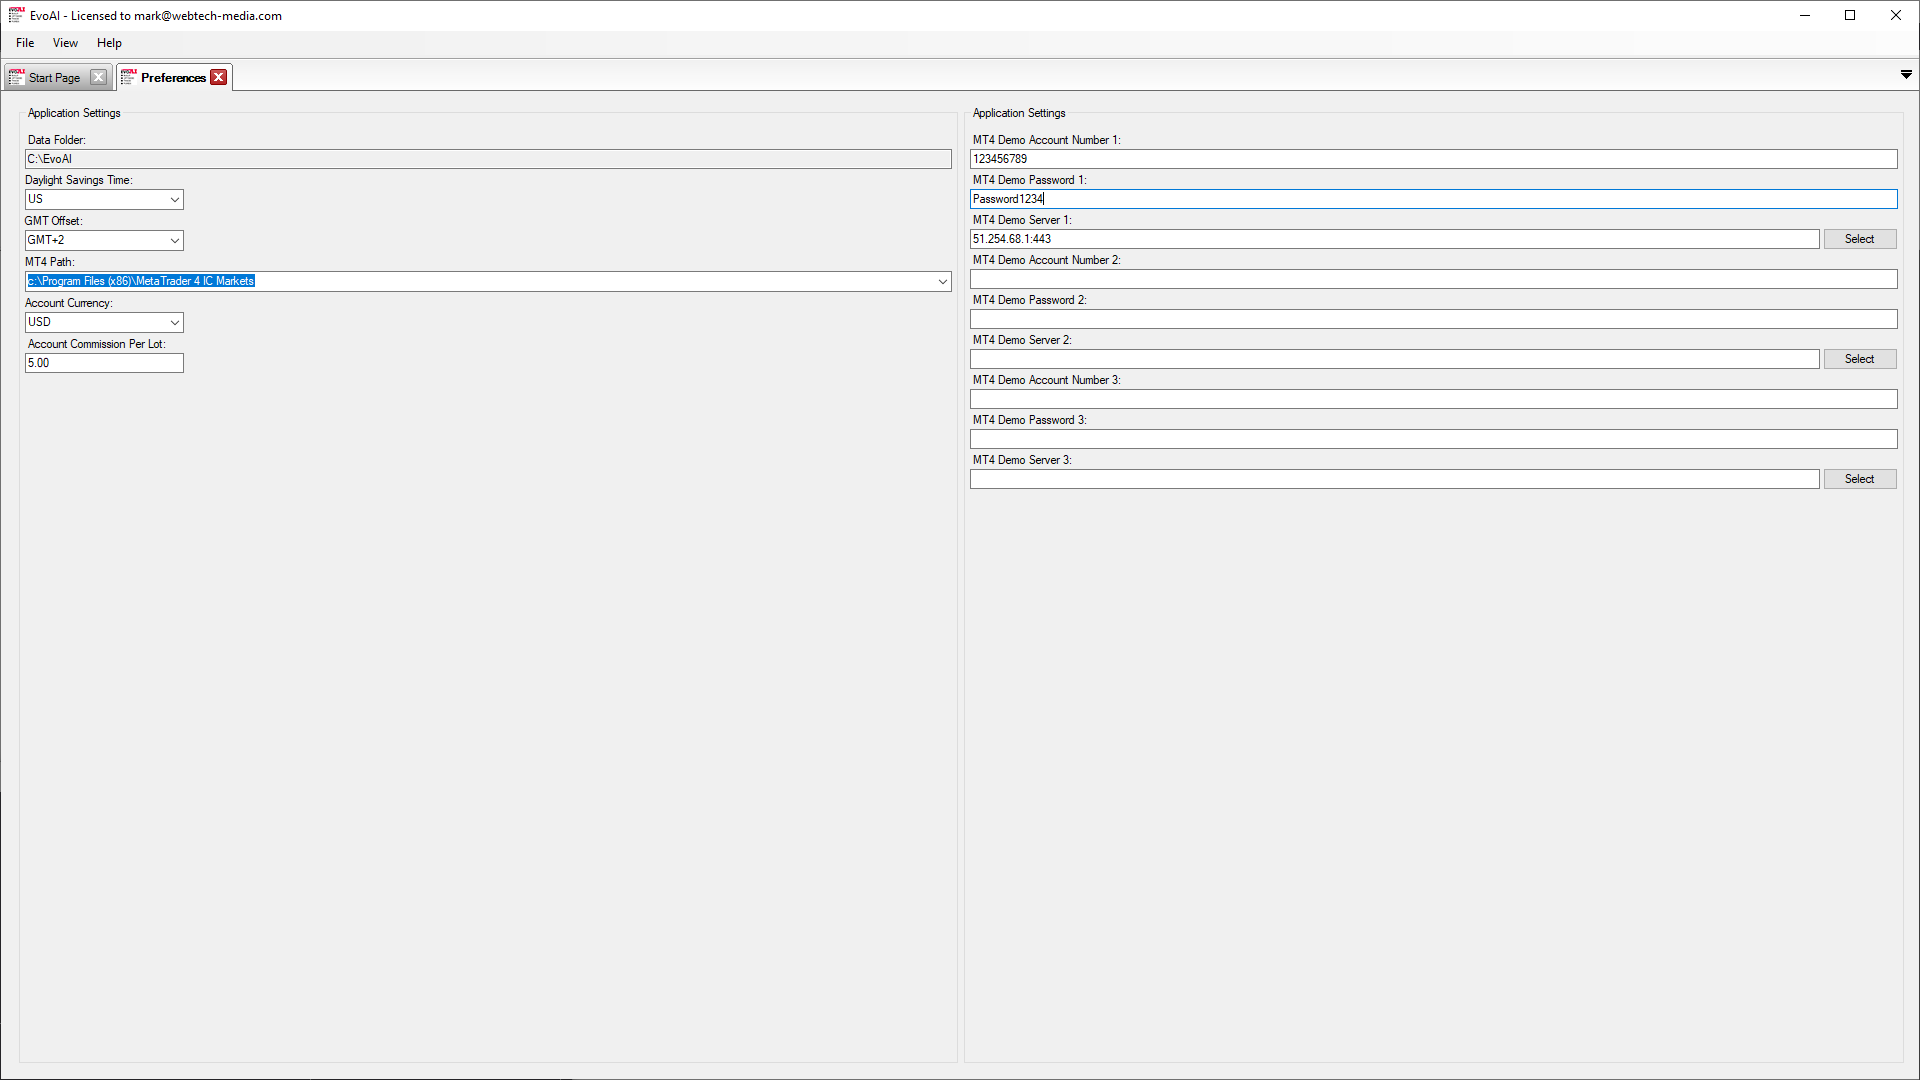This screenshot has width=1920, height=1080.
Task: Click the View menu item
Action: (65, 42)
